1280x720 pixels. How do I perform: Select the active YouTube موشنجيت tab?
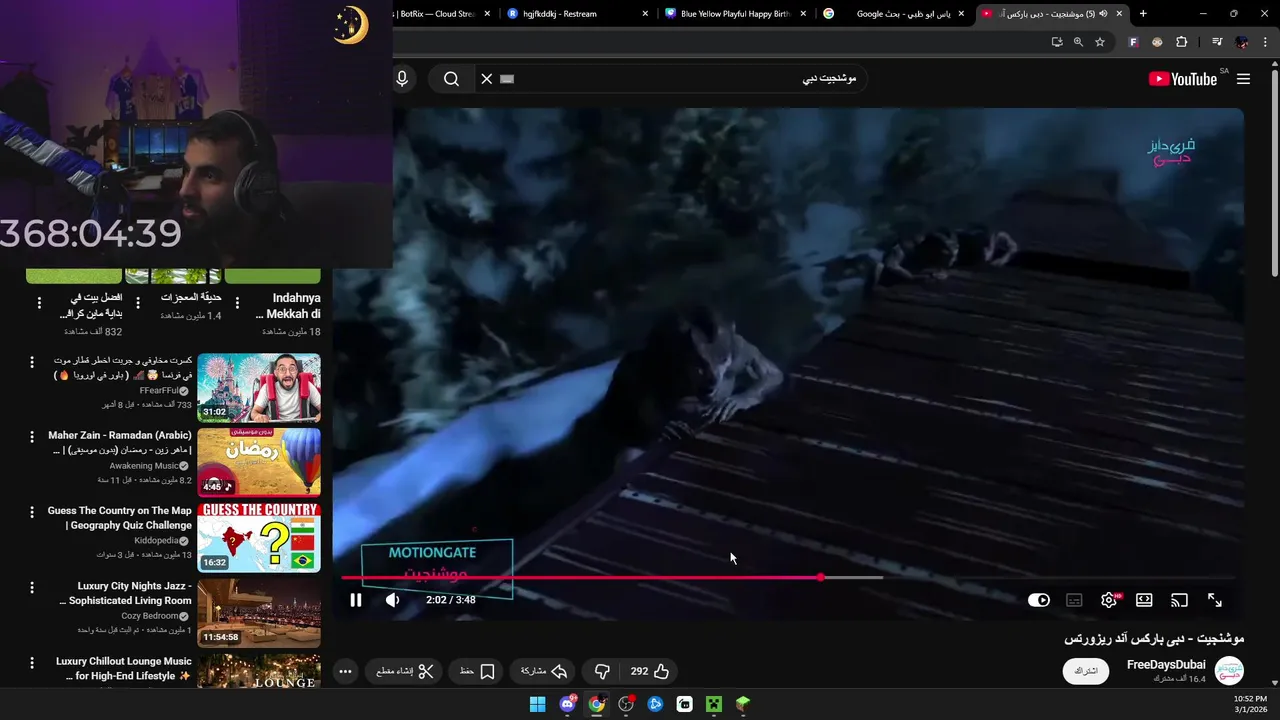point(1050,14)
